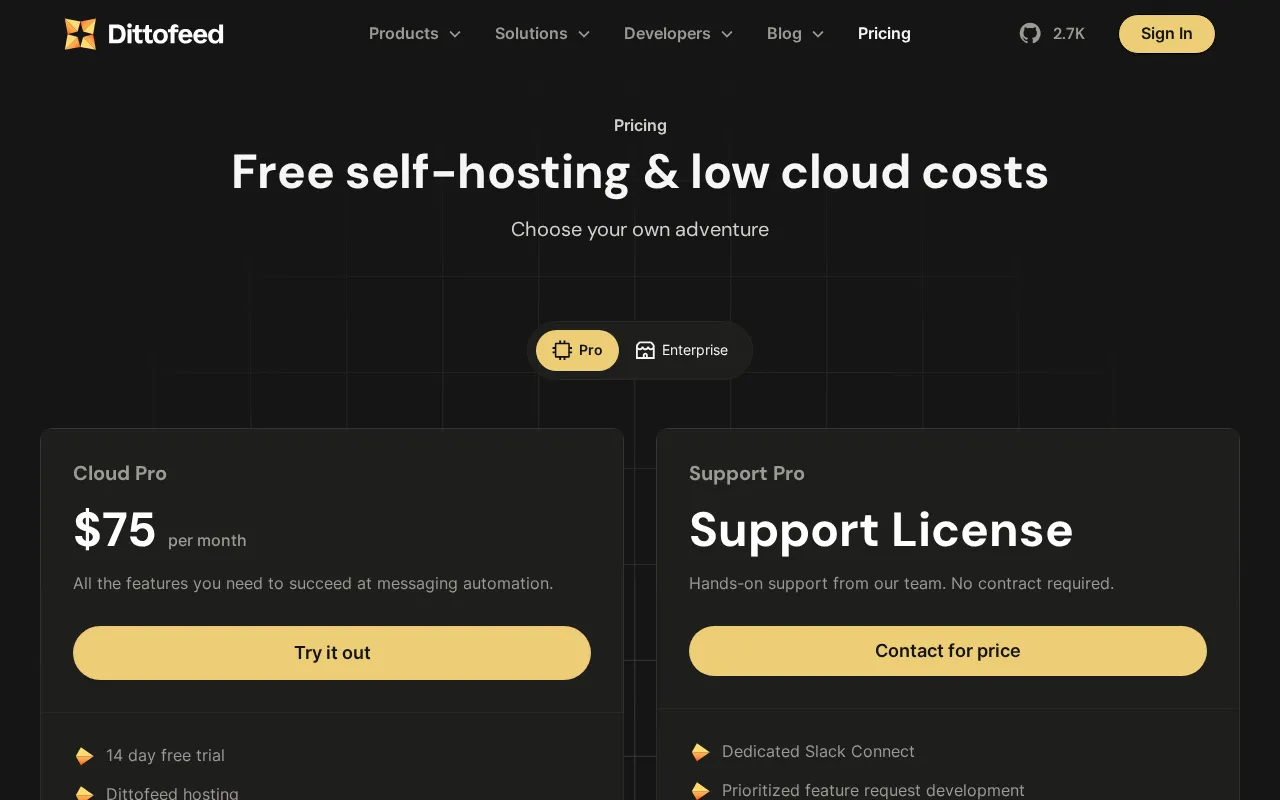Go to the Pricing nav link
The height and width of the screenshot is (800, 1280).
884,34
